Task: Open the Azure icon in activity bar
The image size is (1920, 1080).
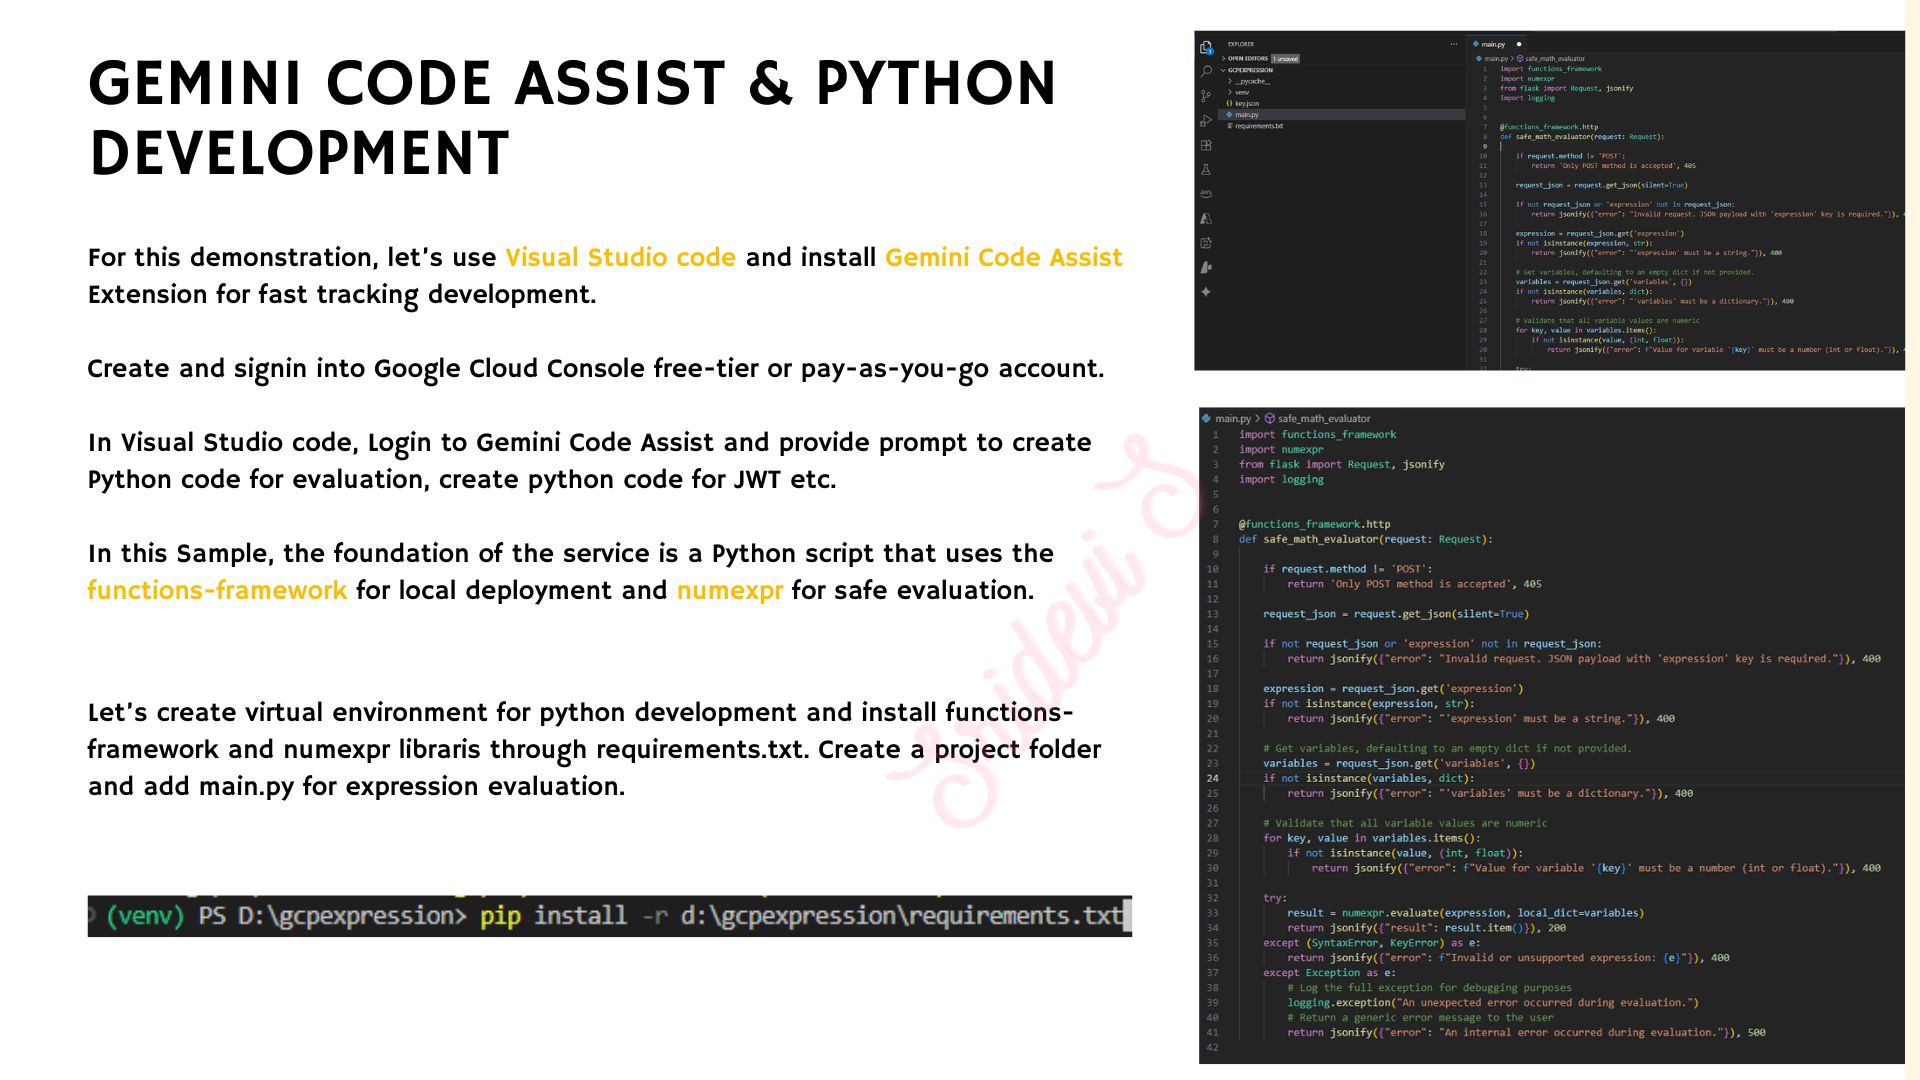Action: pyautogui.click(x=1206, y=218)
